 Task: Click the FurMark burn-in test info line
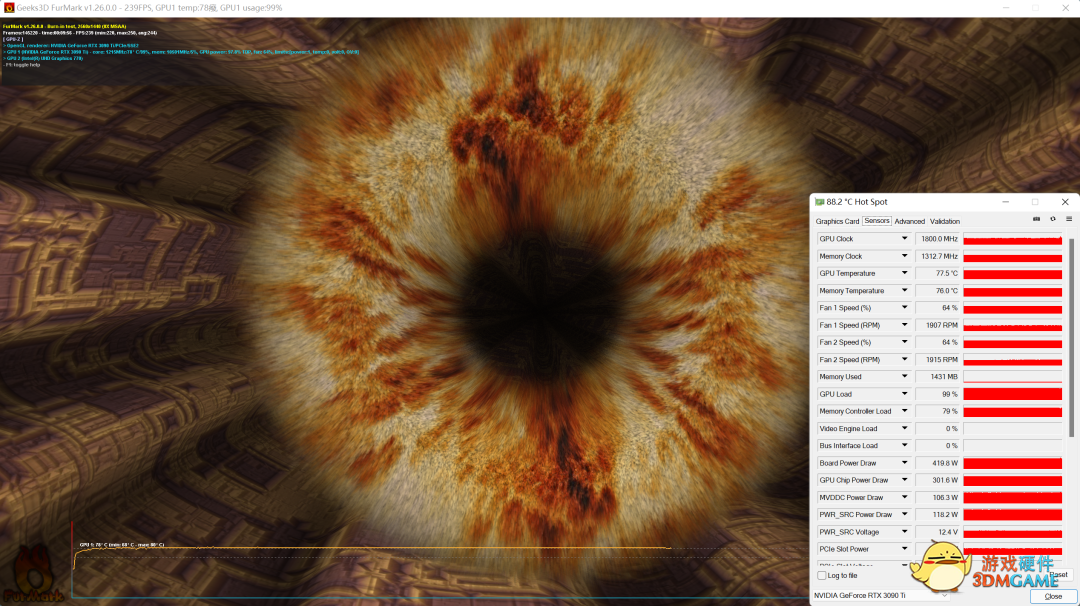tap(65, 26)
